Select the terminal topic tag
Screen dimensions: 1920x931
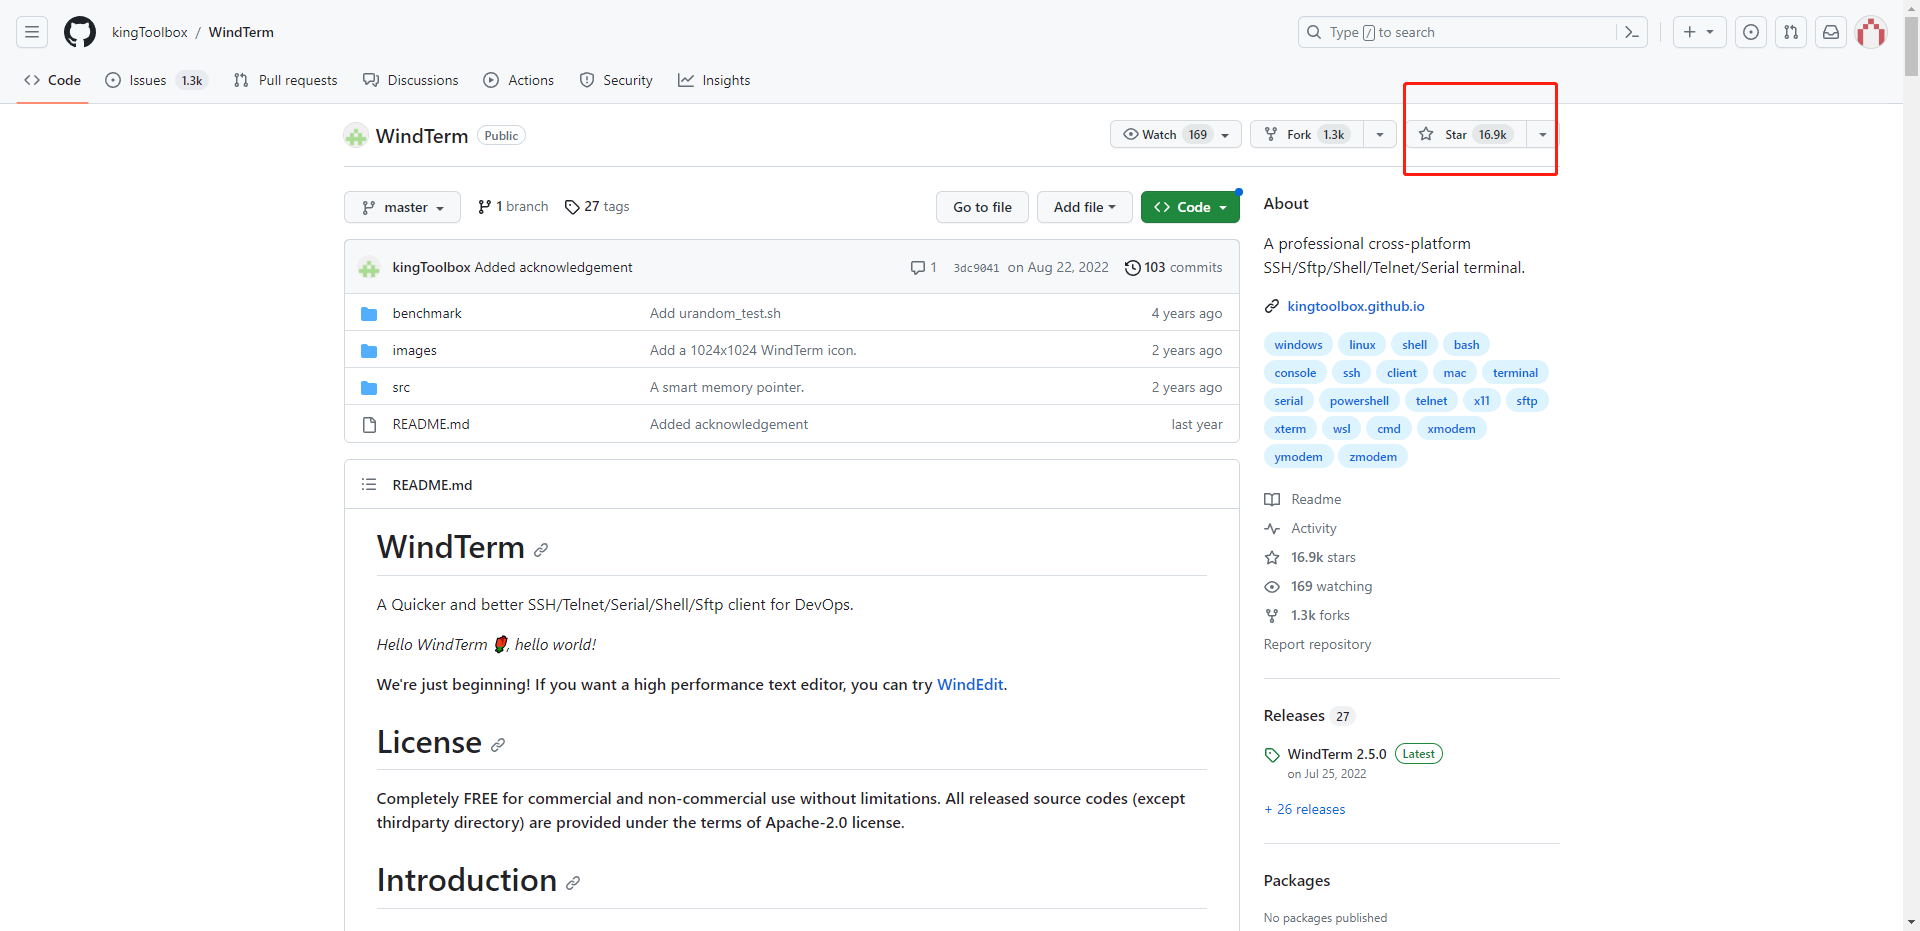1515,373
